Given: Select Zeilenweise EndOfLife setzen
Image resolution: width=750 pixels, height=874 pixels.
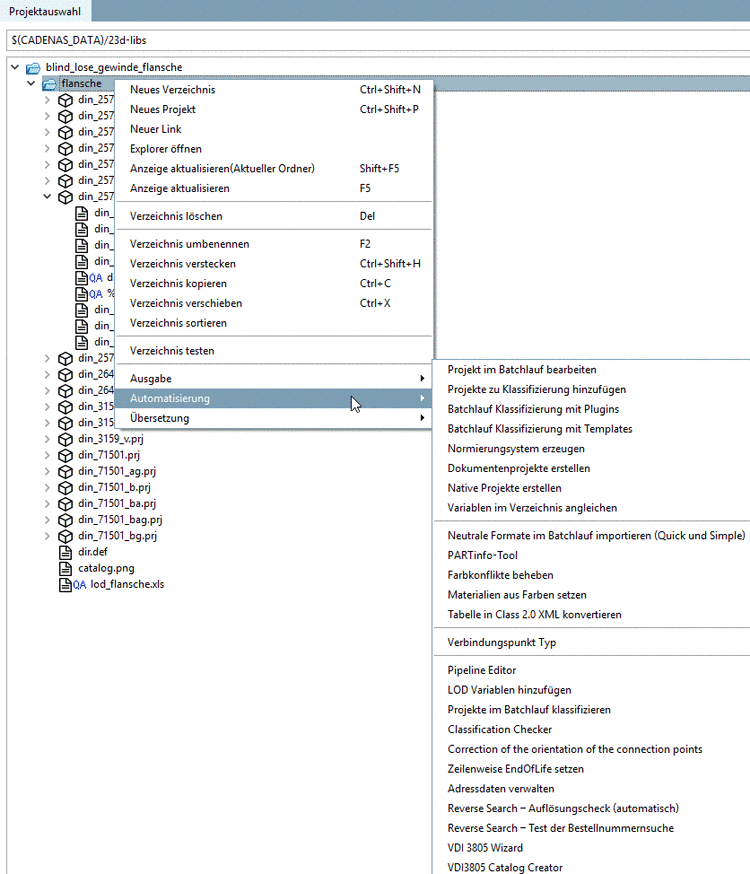Looking at the screenshot, I should pos(592,769).
